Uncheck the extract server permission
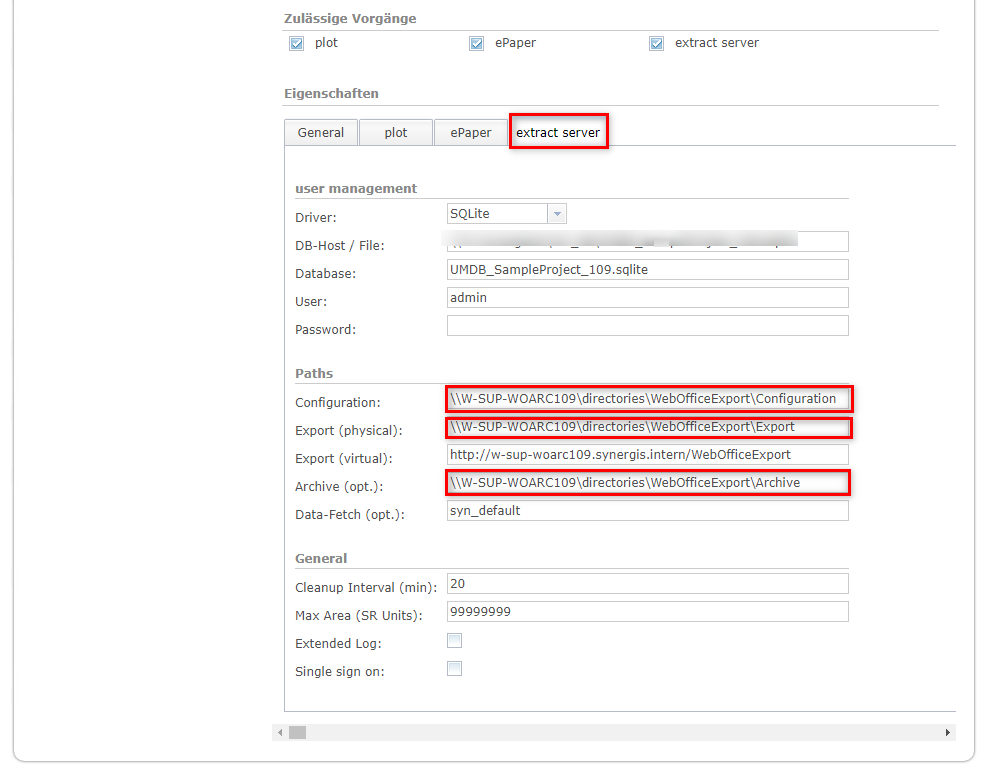This screenshot has height=768, width=986. click(656, 43)
